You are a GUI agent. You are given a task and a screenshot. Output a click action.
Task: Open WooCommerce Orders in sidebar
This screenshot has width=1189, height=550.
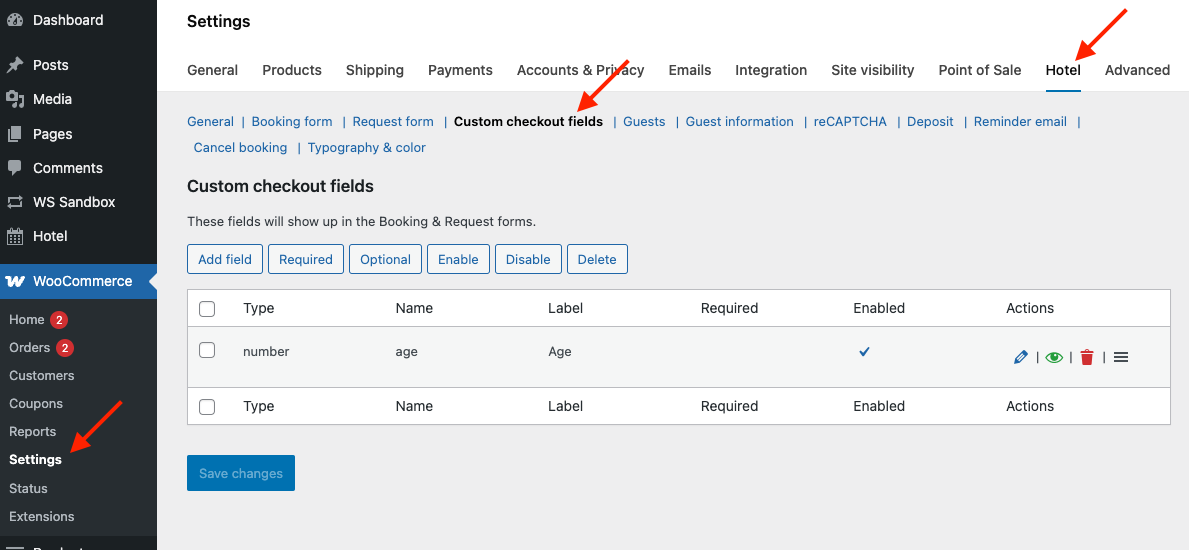click(x=30, y=348)
